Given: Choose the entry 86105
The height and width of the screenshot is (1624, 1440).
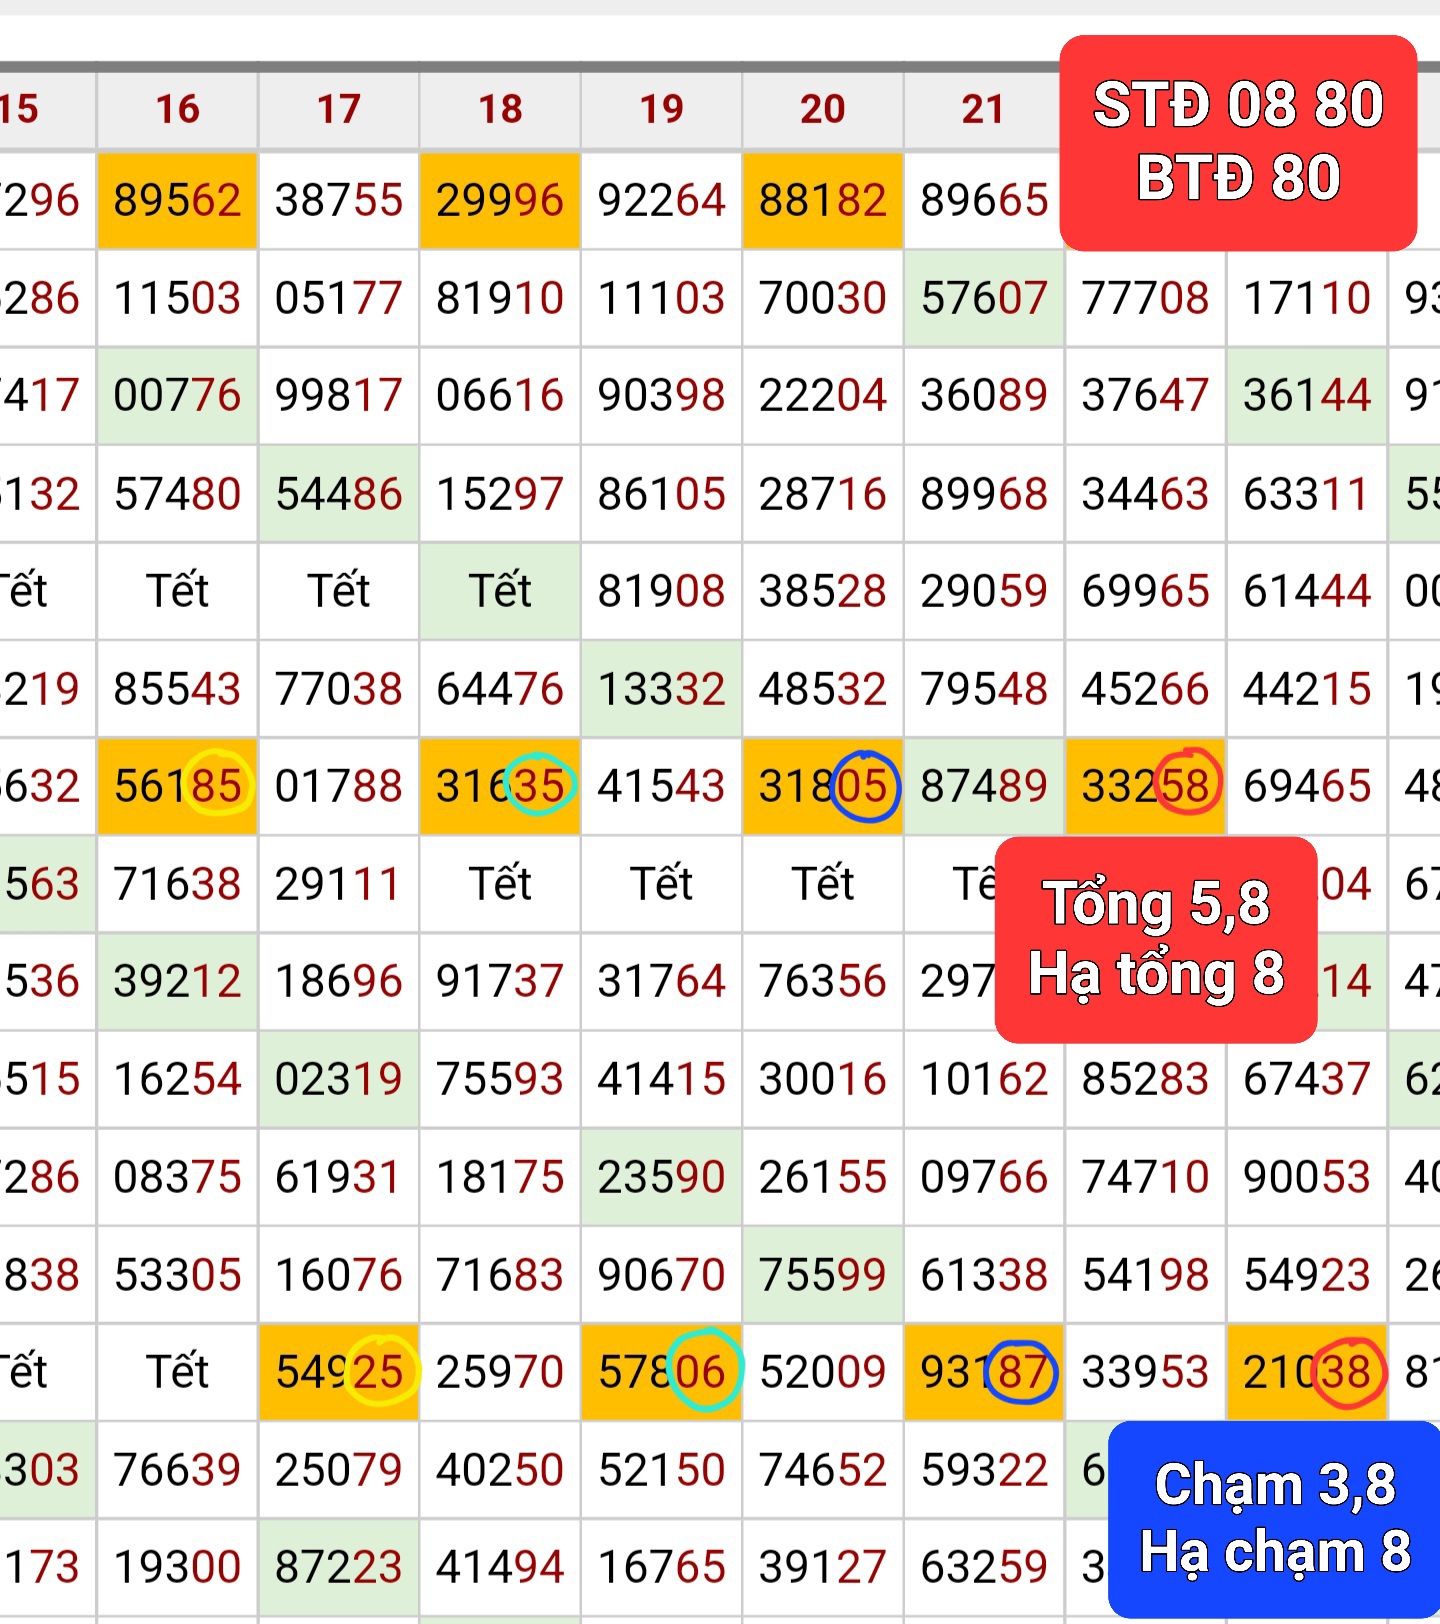Looking at the screenshot, I should [x=661, y=494].
